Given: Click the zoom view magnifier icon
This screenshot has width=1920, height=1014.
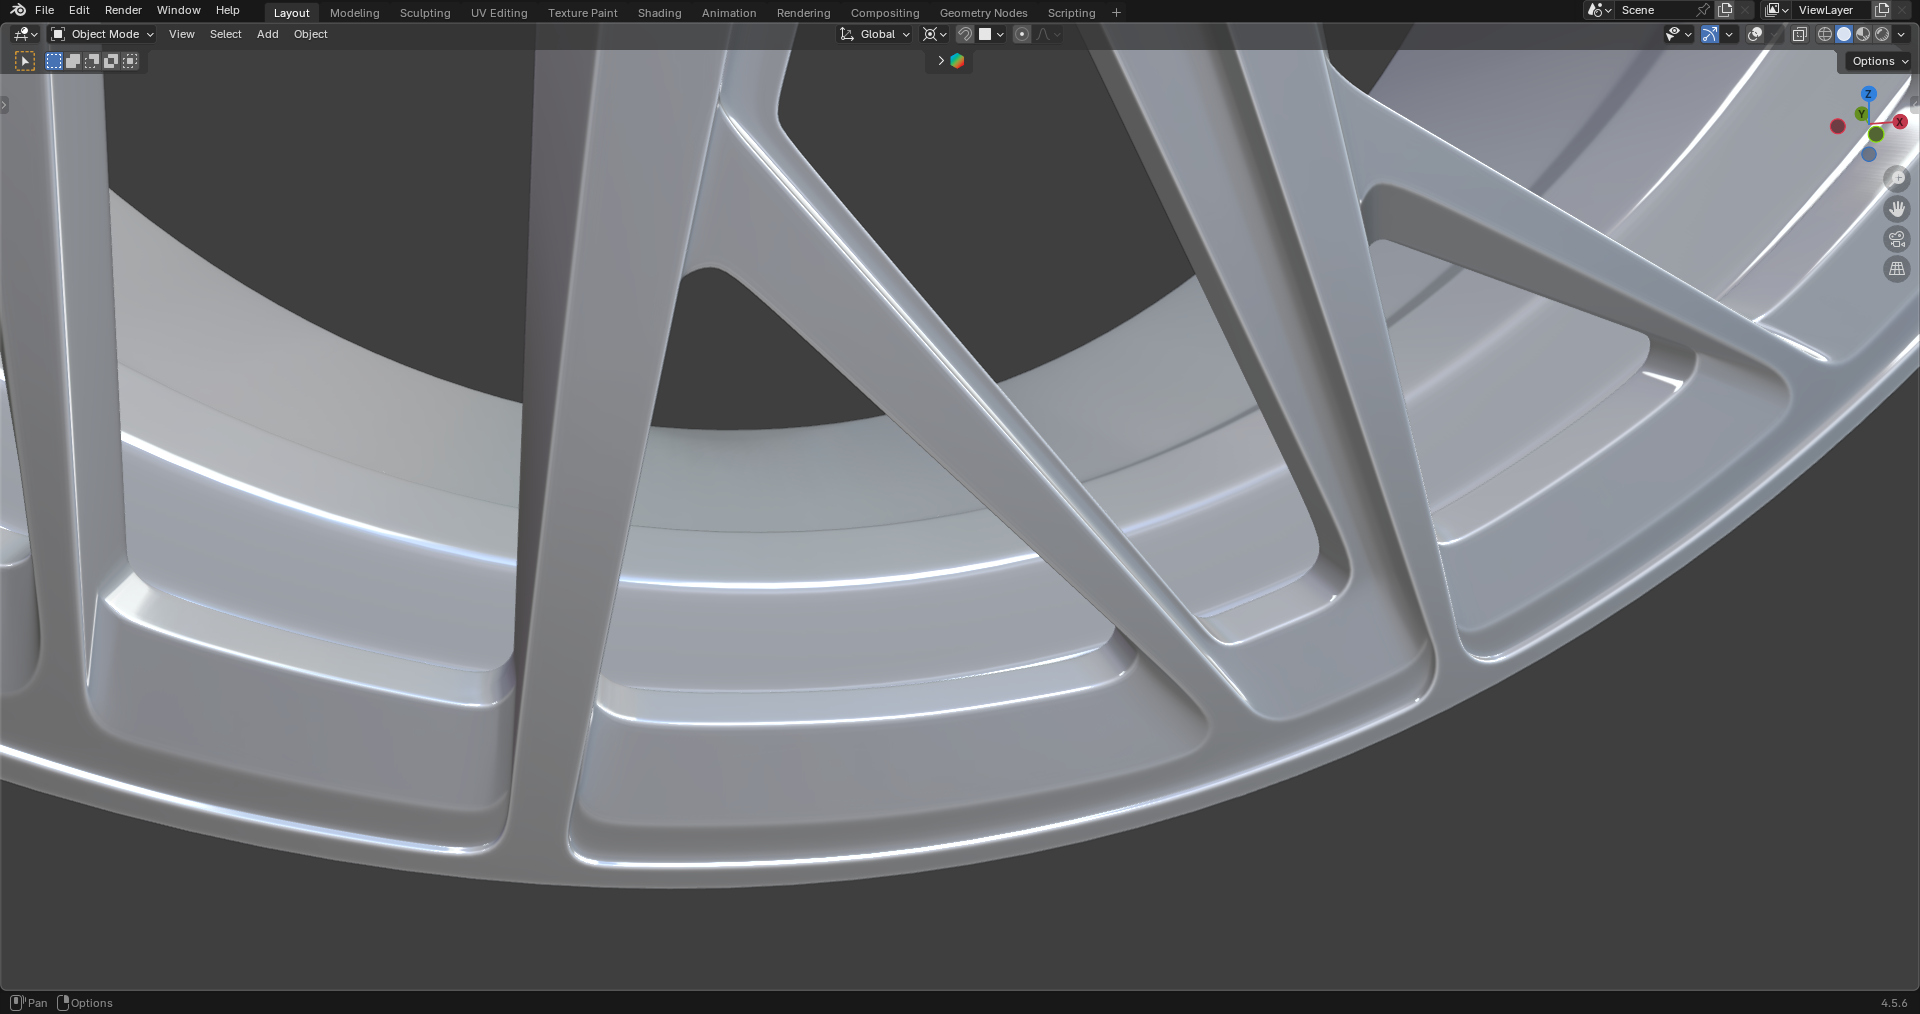Looking at the screenshot, I should (1897, 179).
